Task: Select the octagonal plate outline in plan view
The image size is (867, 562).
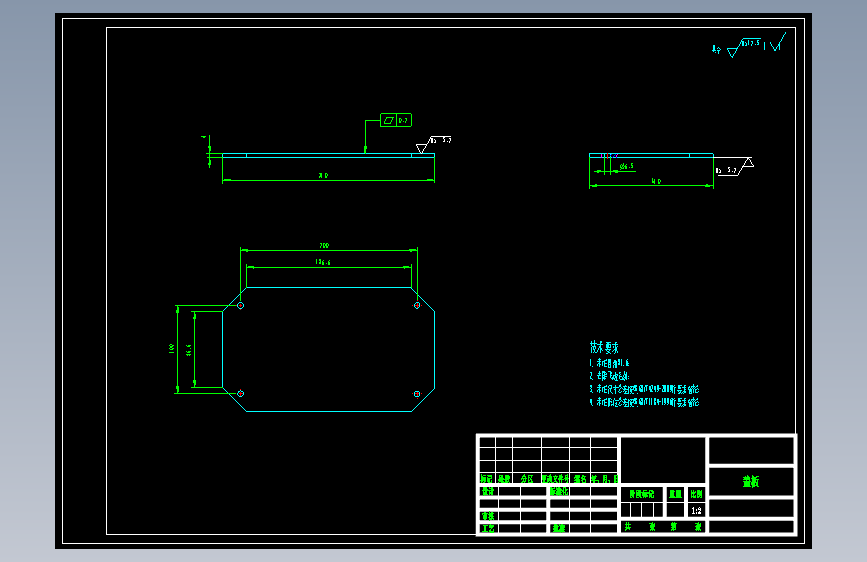Action: coord(328,350)
